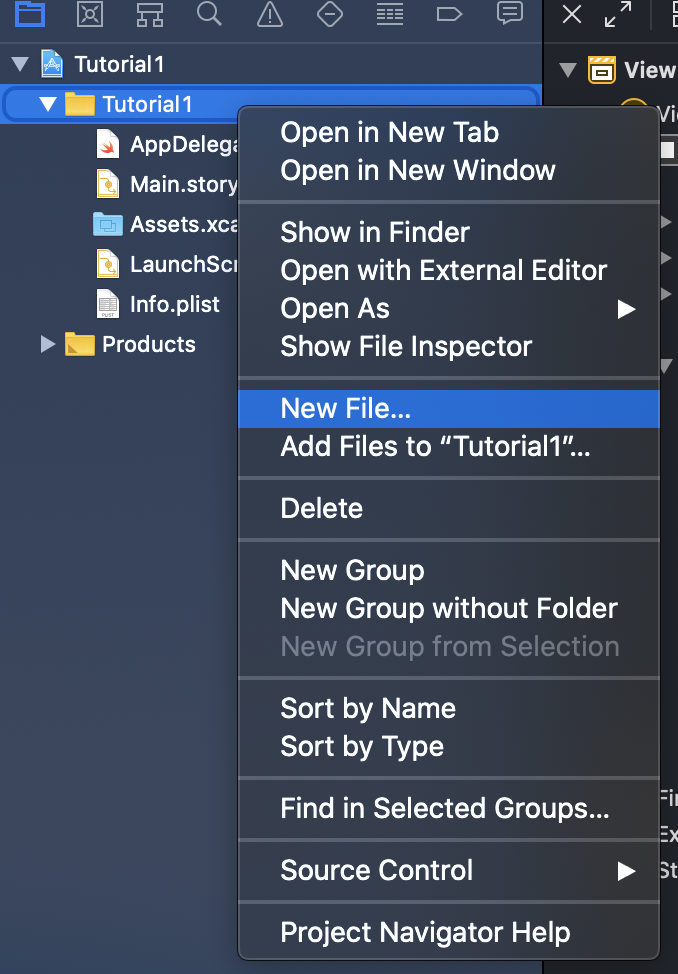Viewport: 678px width, 974px height.
Task: Click the AppDelegate Swift file icon
Action: pos(108,144)
